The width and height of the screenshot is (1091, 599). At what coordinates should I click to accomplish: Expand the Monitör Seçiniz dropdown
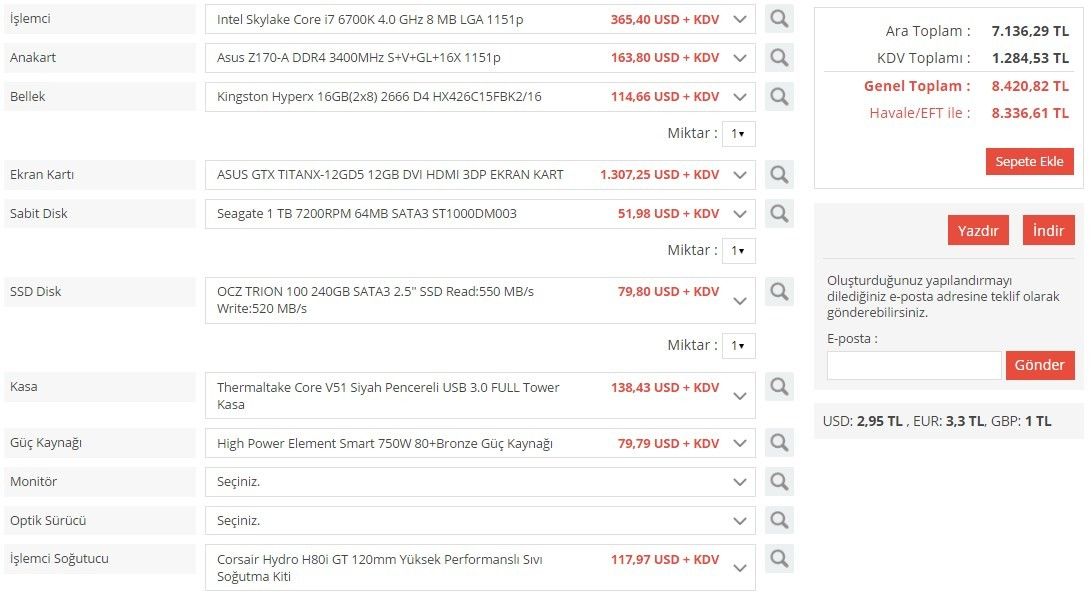(739, 482)
